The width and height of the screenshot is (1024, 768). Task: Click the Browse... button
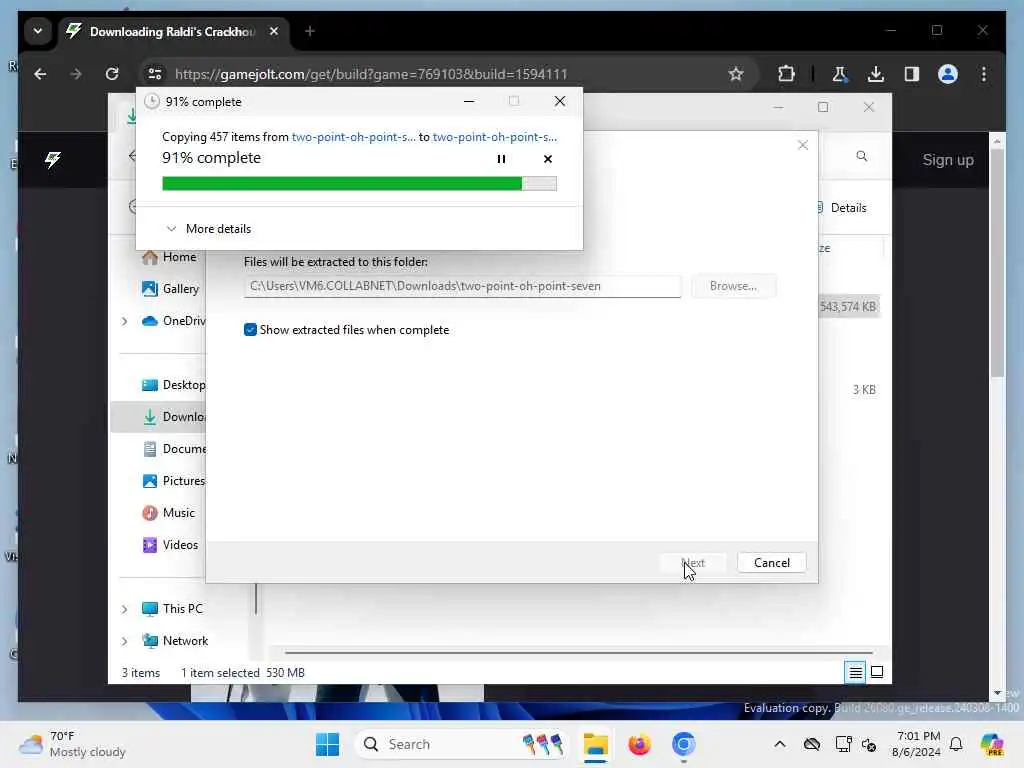point(733,286)
